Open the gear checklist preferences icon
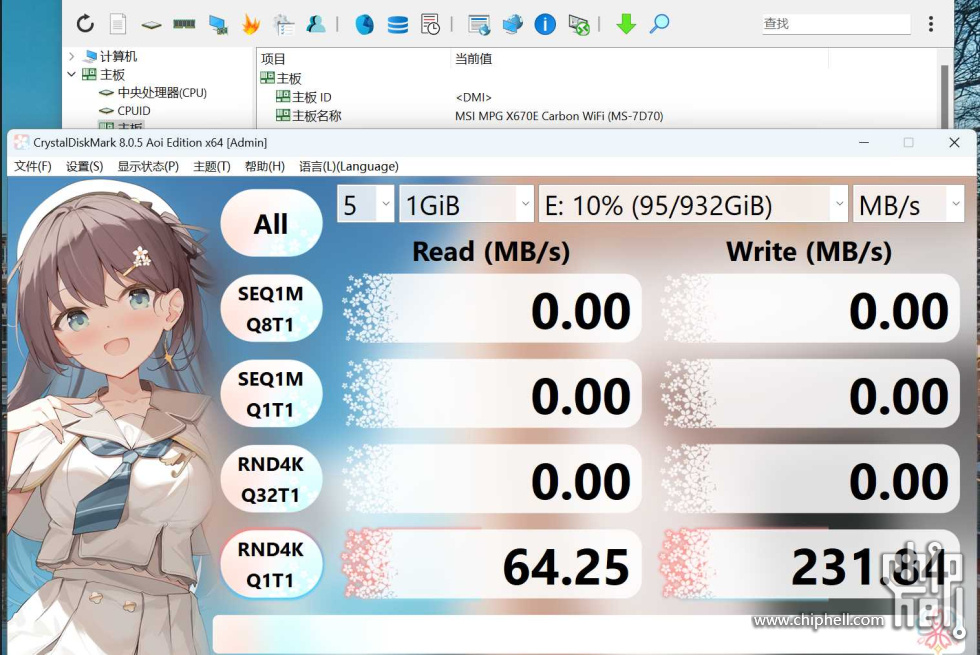This screenshot has width=980, height=655. click(x=284, y=24)
